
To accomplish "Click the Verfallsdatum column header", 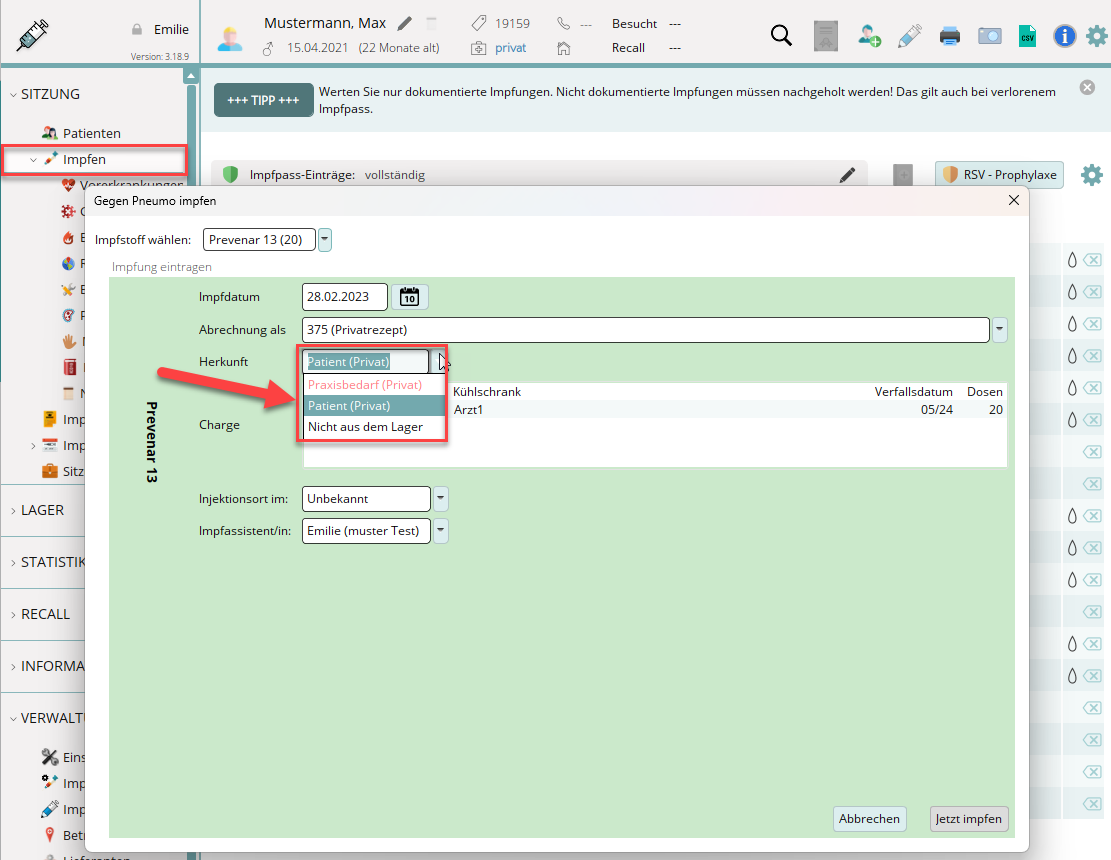I will pos(913,392).
